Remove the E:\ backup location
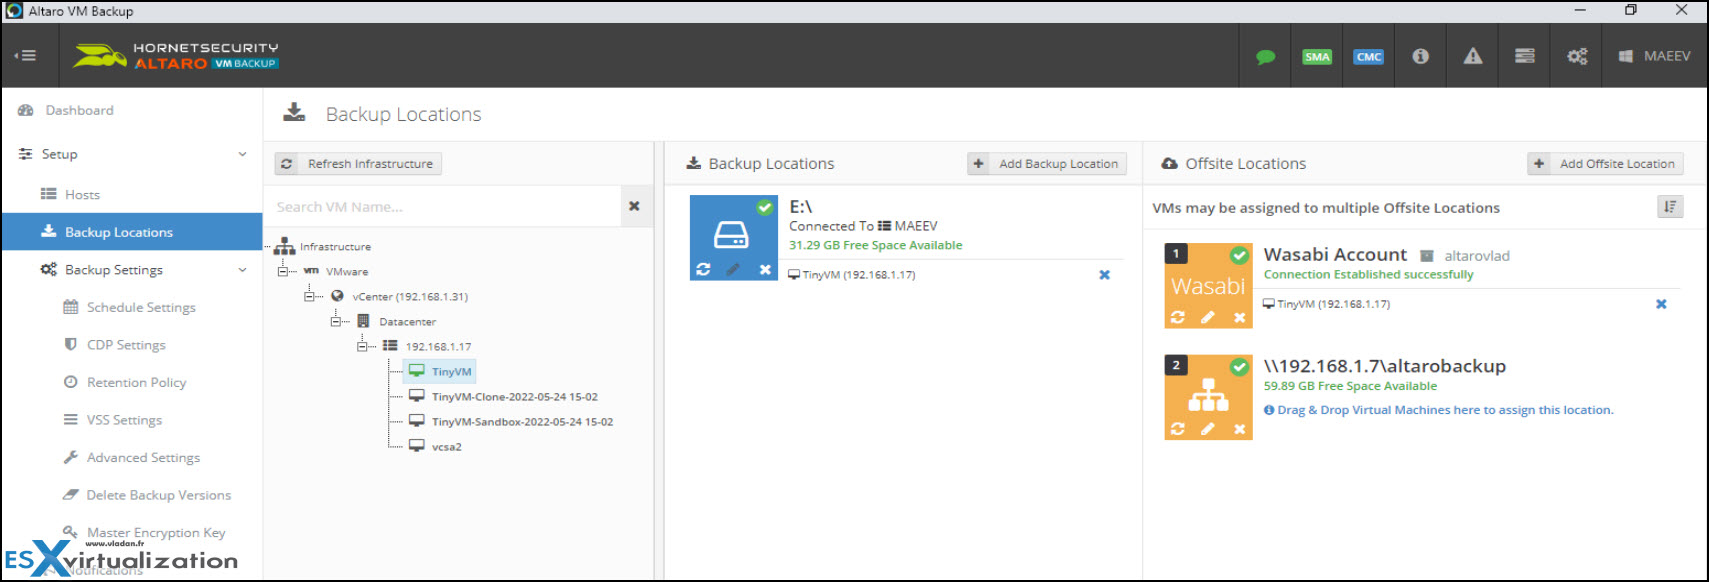 click(x=765, y=269)
